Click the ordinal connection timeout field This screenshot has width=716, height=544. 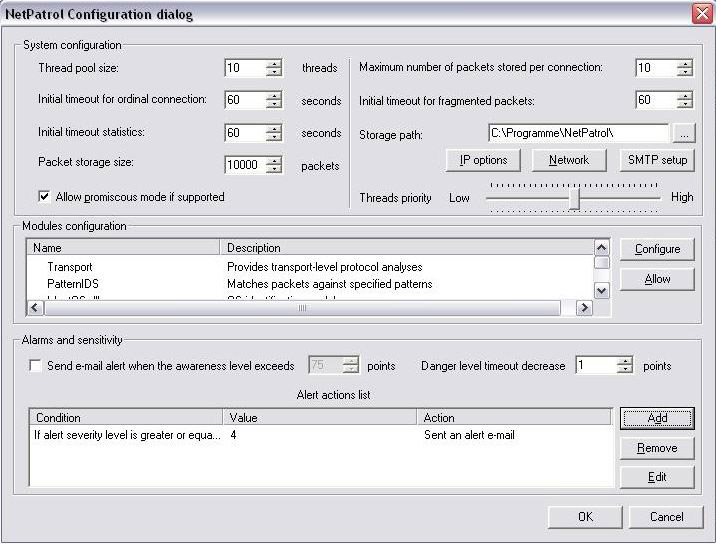point(245,100)
